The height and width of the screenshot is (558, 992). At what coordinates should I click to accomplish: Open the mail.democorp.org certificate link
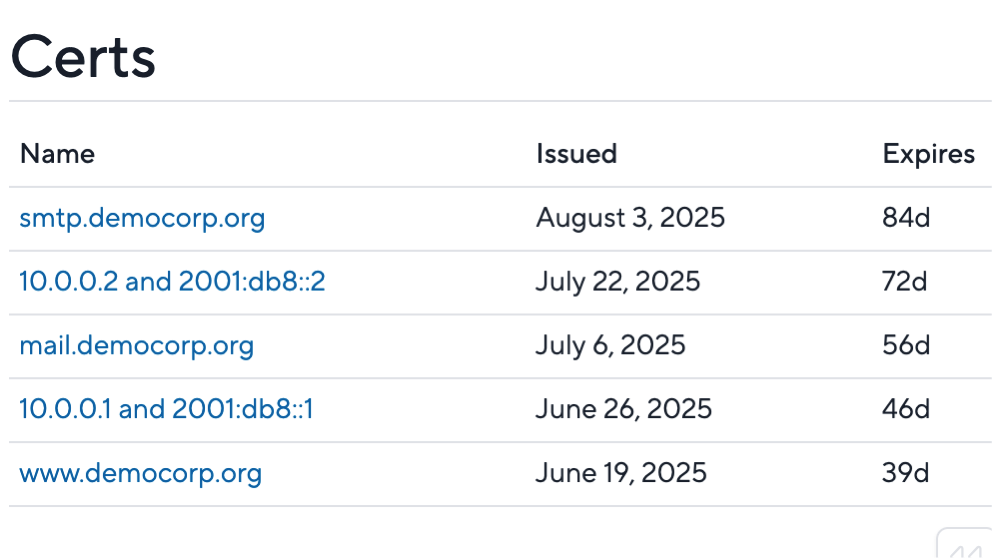[137, 346]
